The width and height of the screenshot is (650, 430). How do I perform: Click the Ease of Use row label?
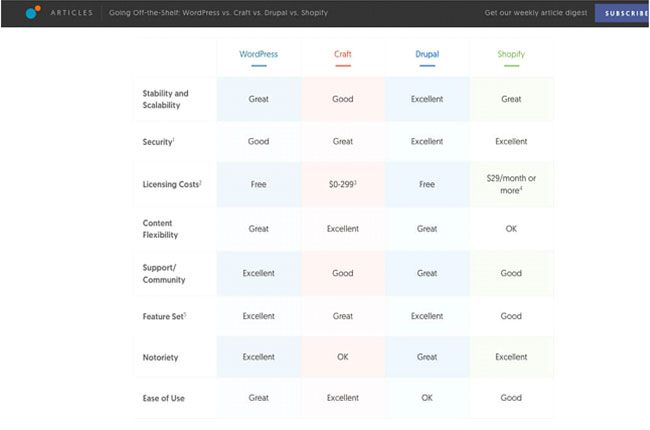point(164,398)
